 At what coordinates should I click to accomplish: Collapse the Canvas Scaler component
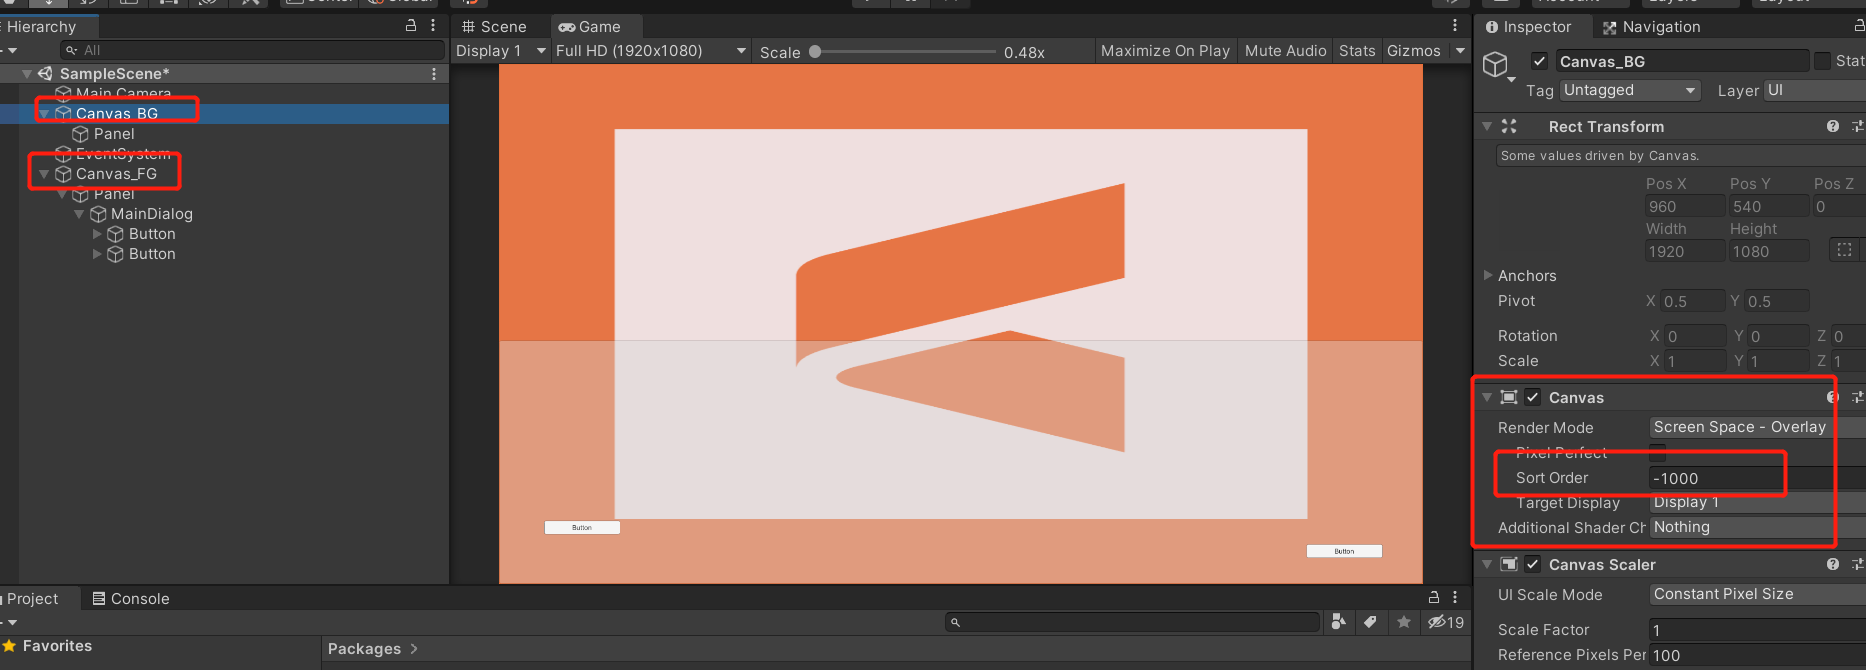[1487, 564]
